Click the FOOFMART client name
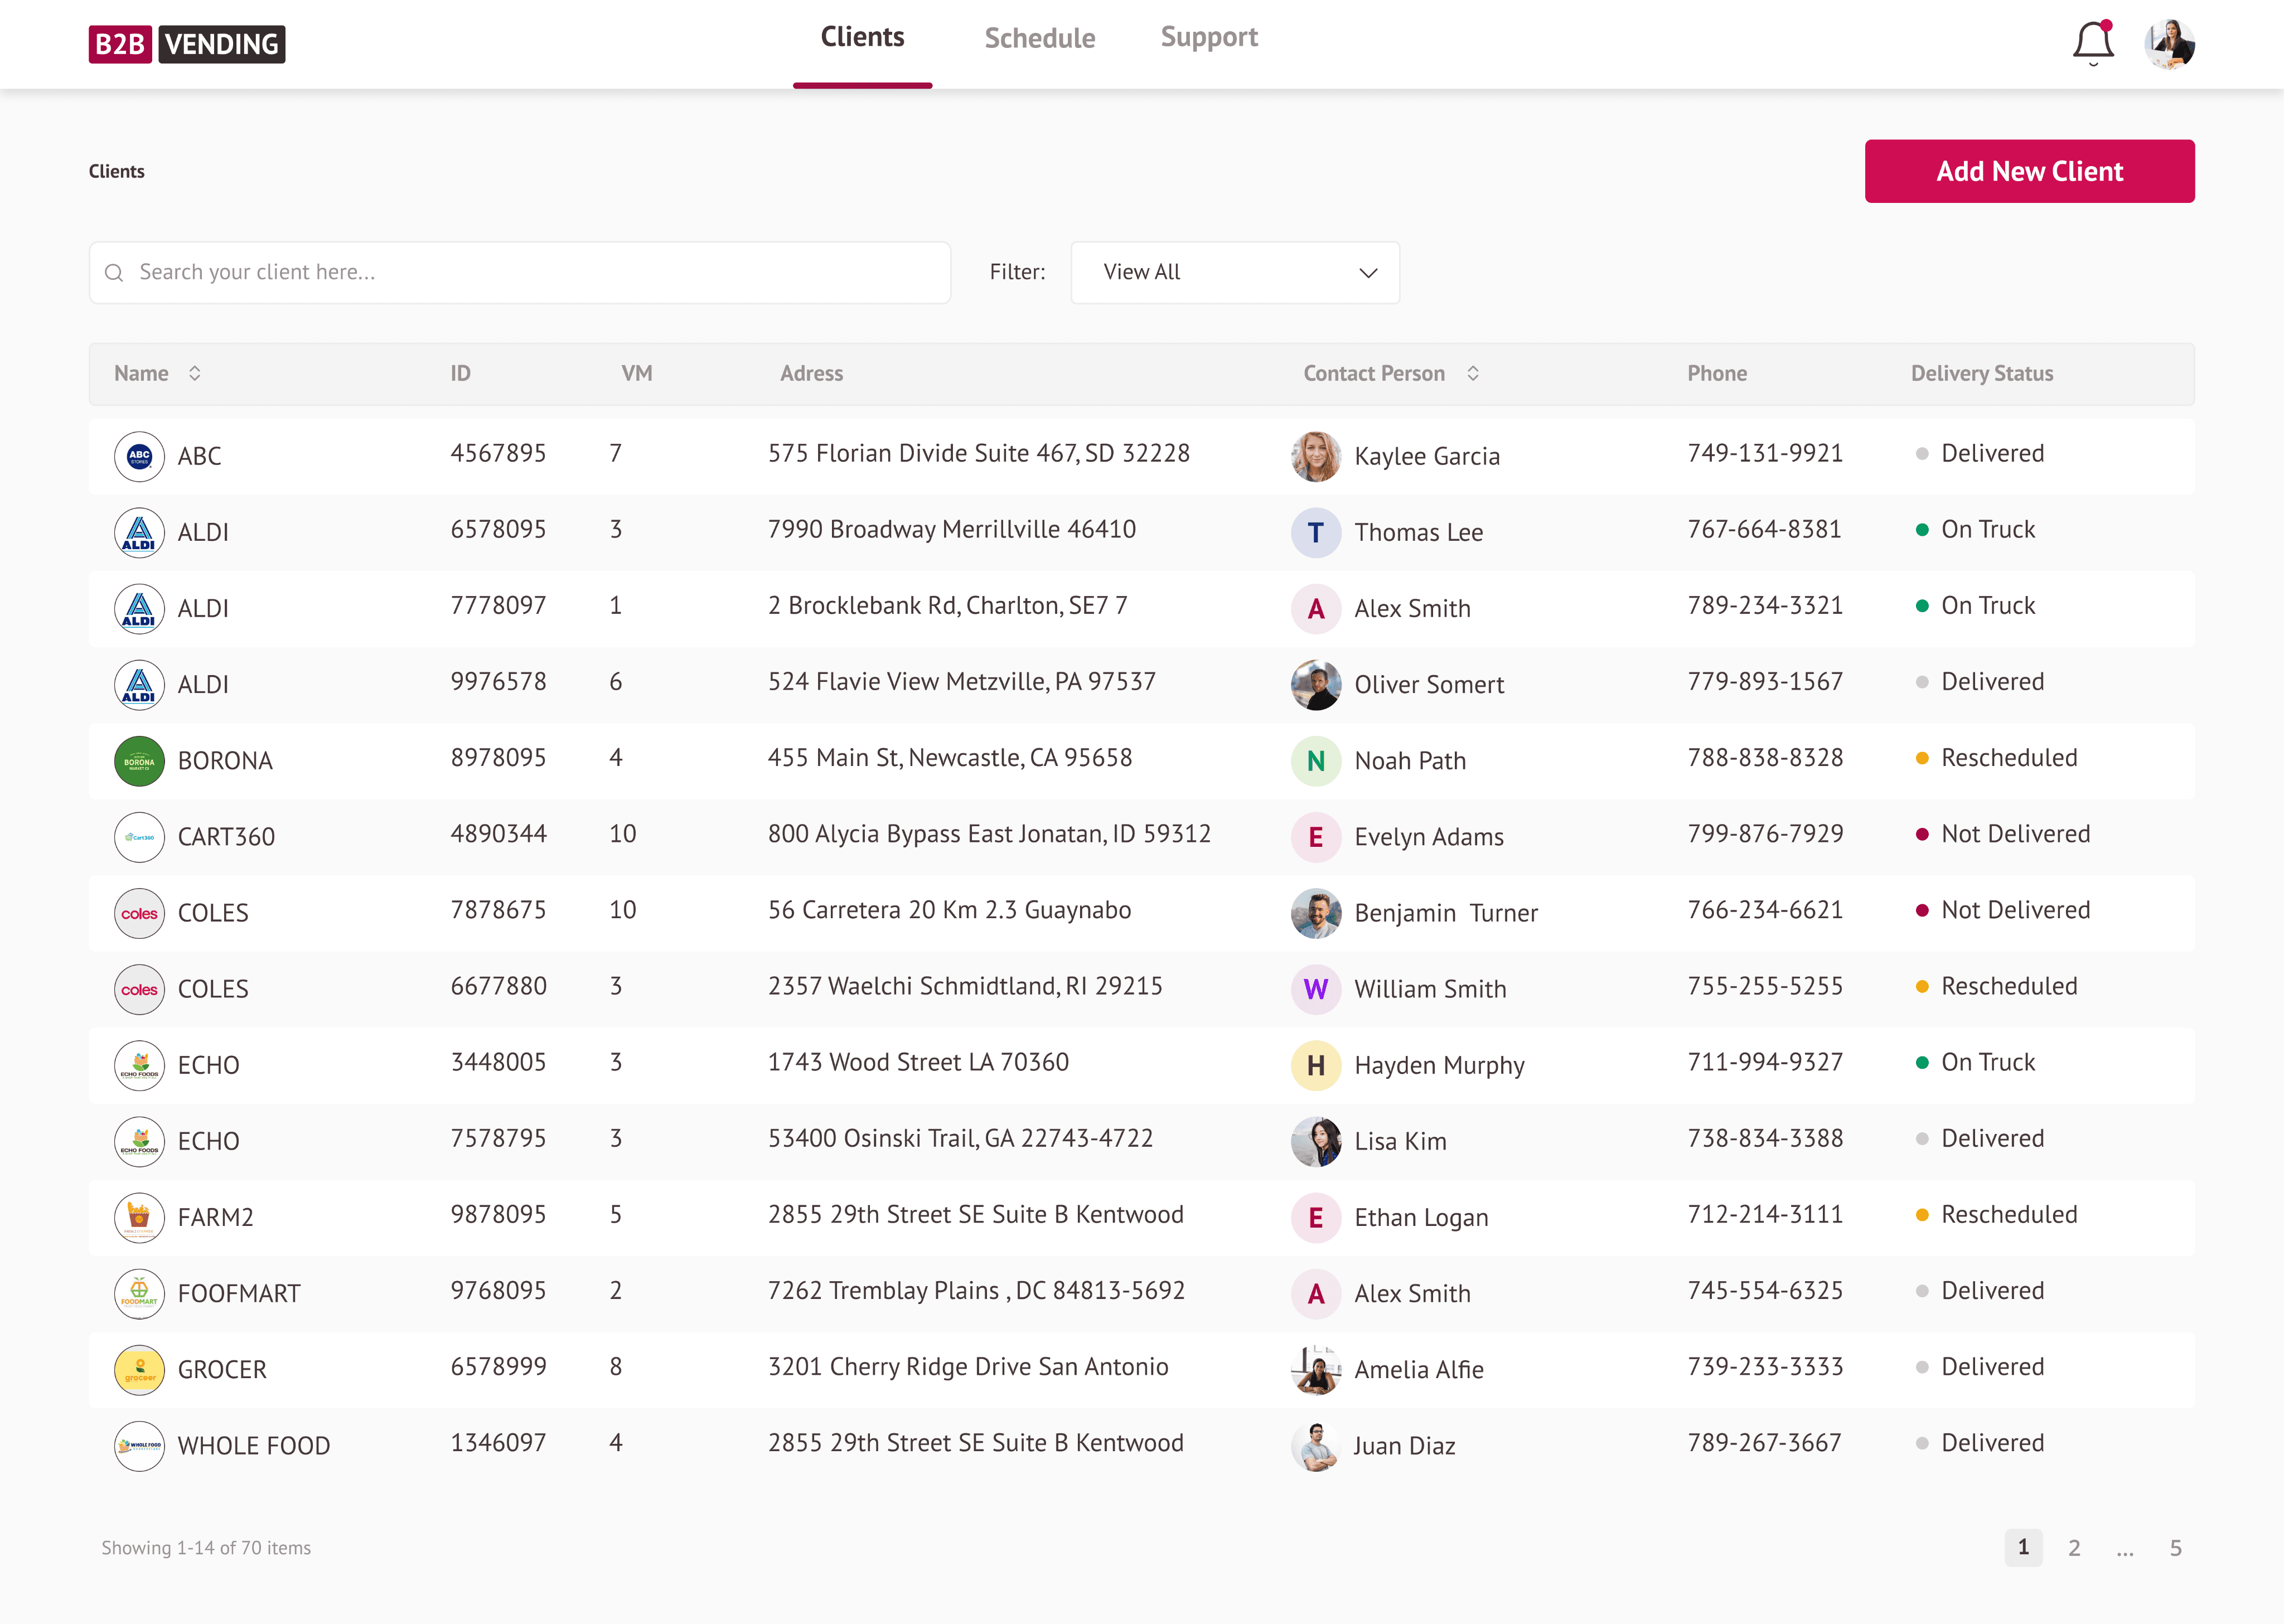 tap(238, 1294)
